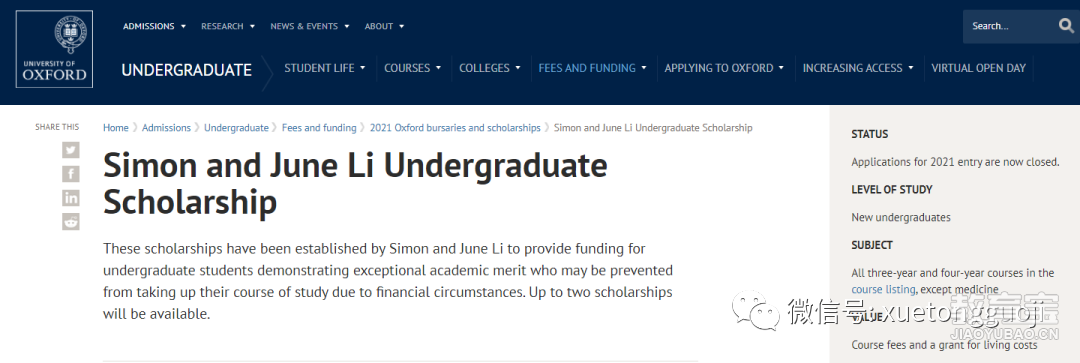Open the News & Events dropdown
This screenshot has width=1080, height=363.
point(310,26)
